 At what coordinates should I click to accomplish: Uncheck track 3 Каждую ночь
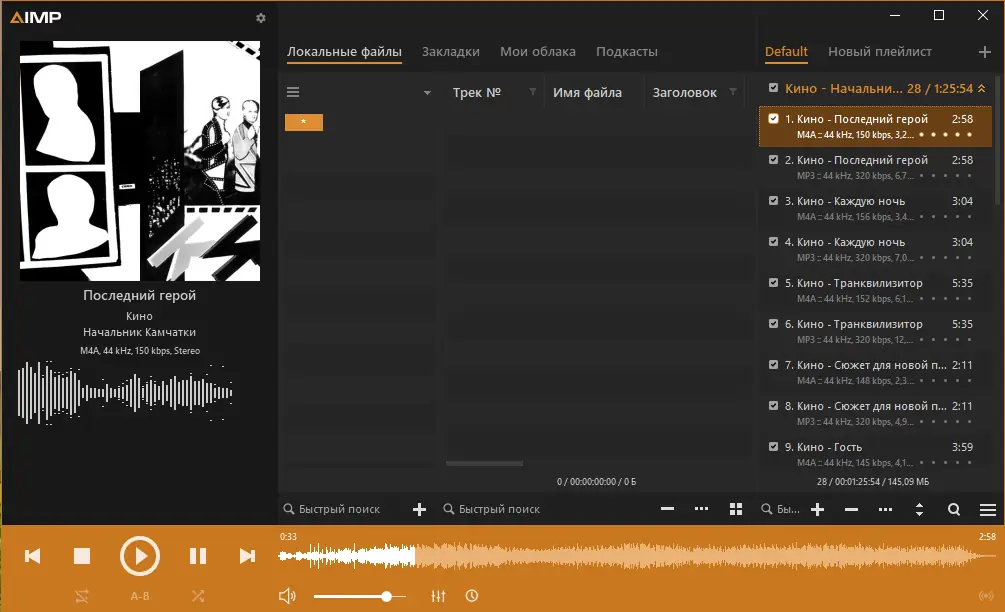(x=774, y=201)
